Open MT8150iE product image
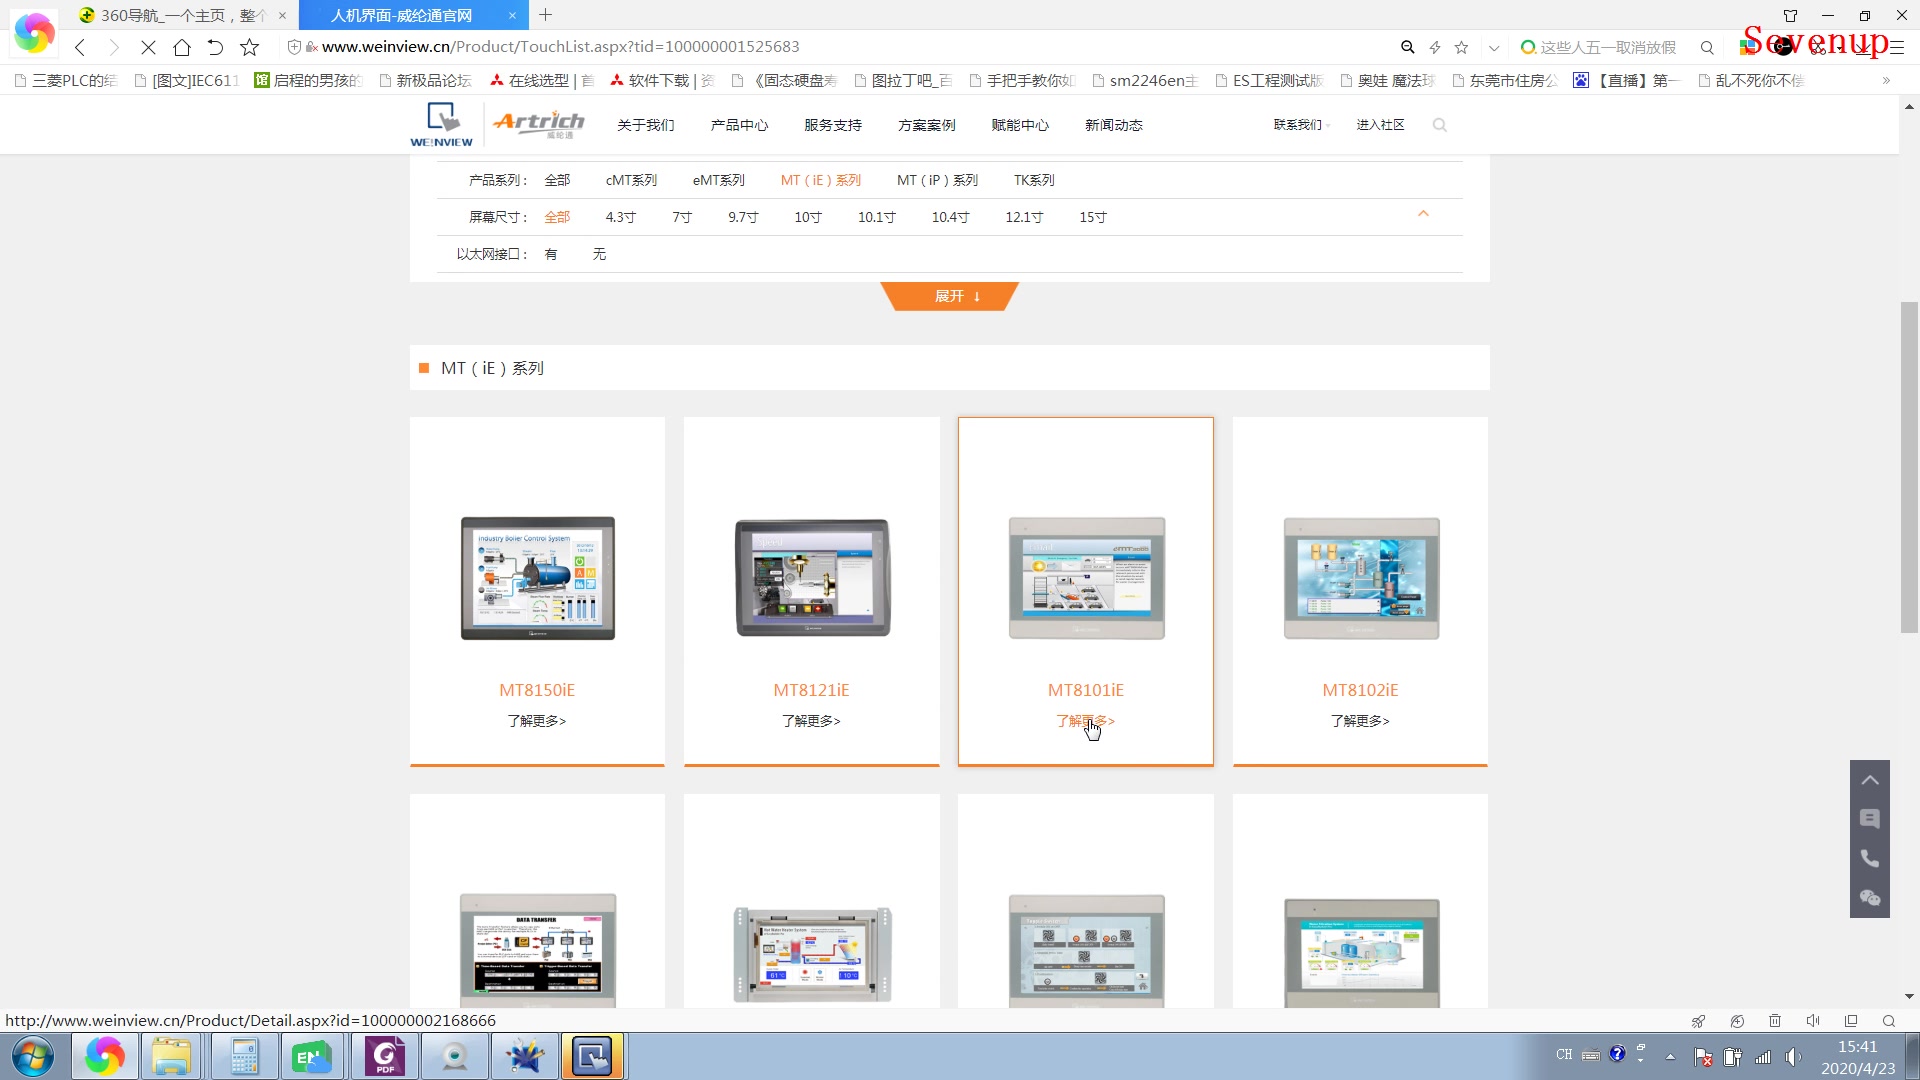The image size is (1920, 1080). [x=537, y=578]
